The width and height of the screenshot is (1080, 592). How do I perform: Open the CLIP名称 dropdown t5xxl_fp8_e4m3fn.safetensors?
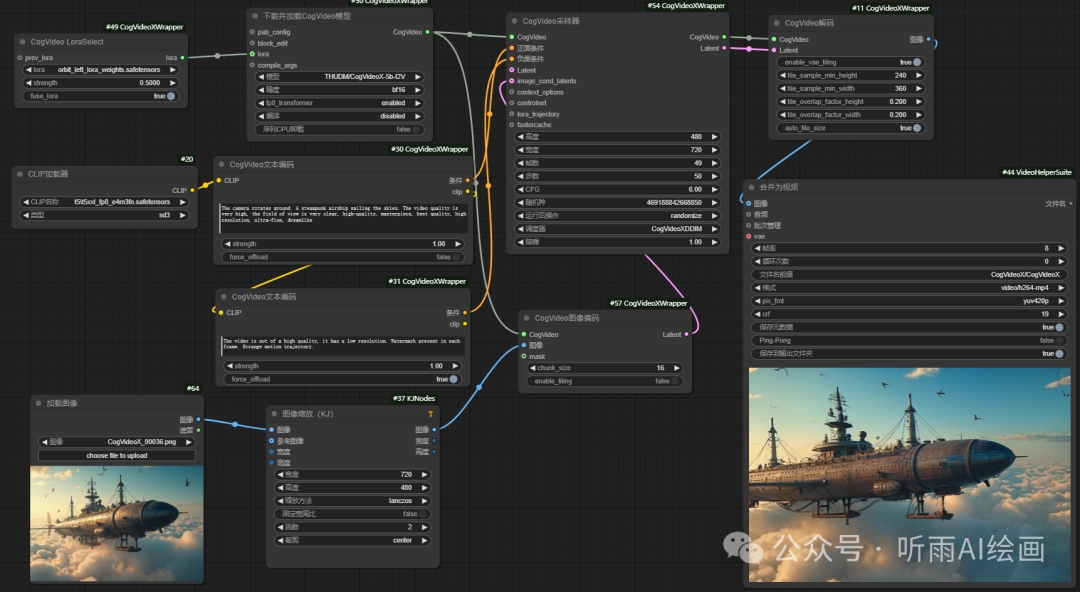[104, 203]
